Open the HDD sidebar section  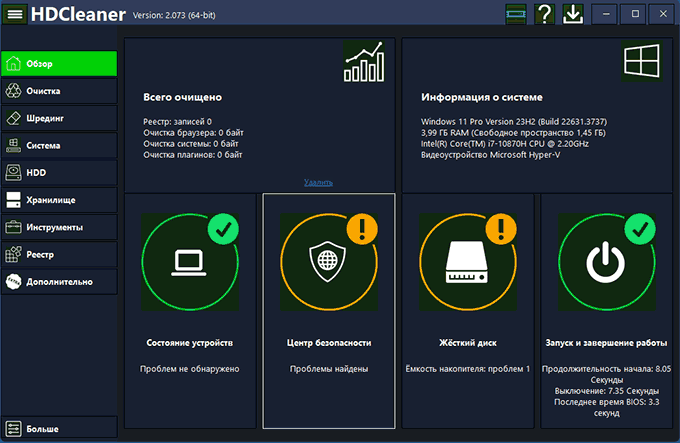point(59,173)
